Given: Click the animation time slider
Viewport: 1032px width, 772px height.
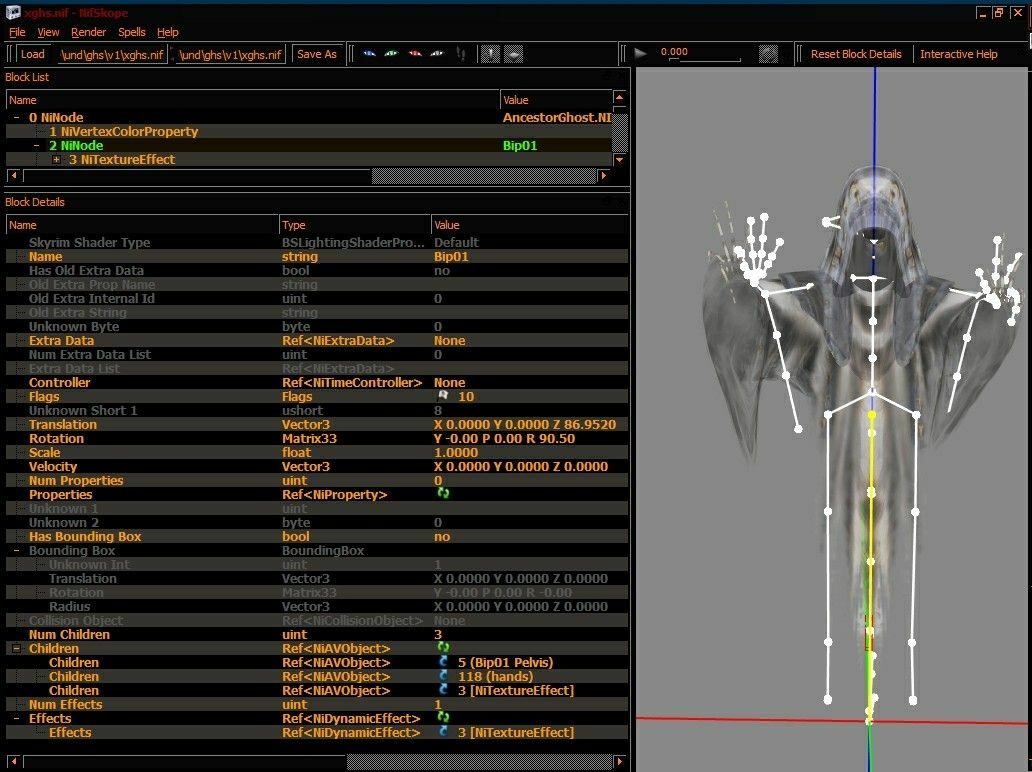Looking at the screenshot, I should click(x=704, y=60).
